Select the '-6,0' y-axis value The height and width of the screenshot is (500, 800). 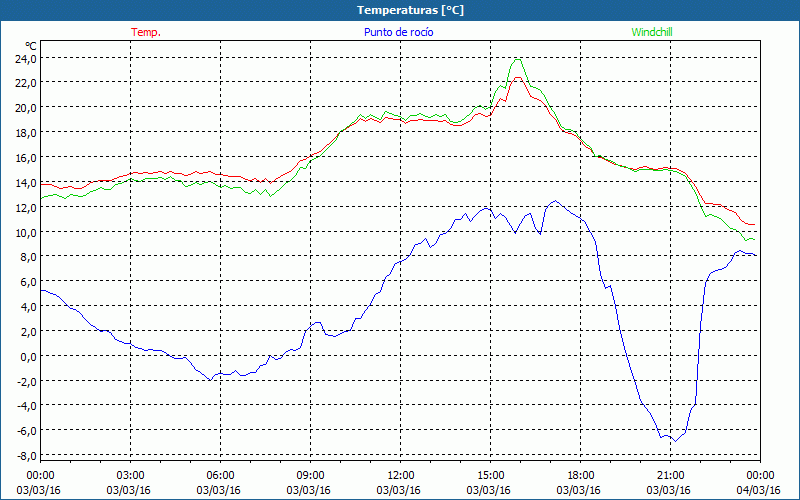point(26,431)
